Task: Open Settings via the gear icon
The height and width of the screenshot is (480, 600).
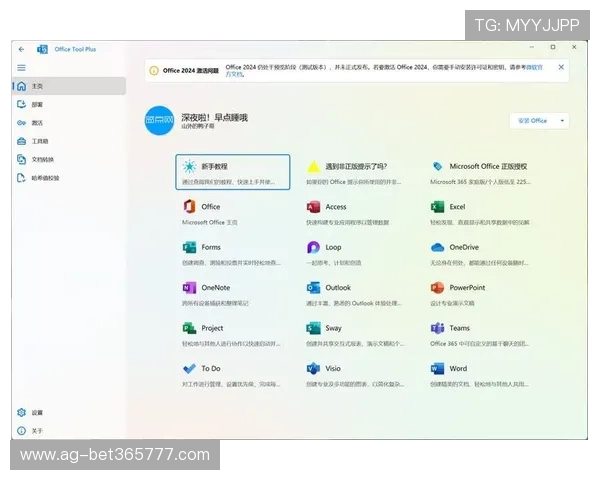Action: (22, 412)
